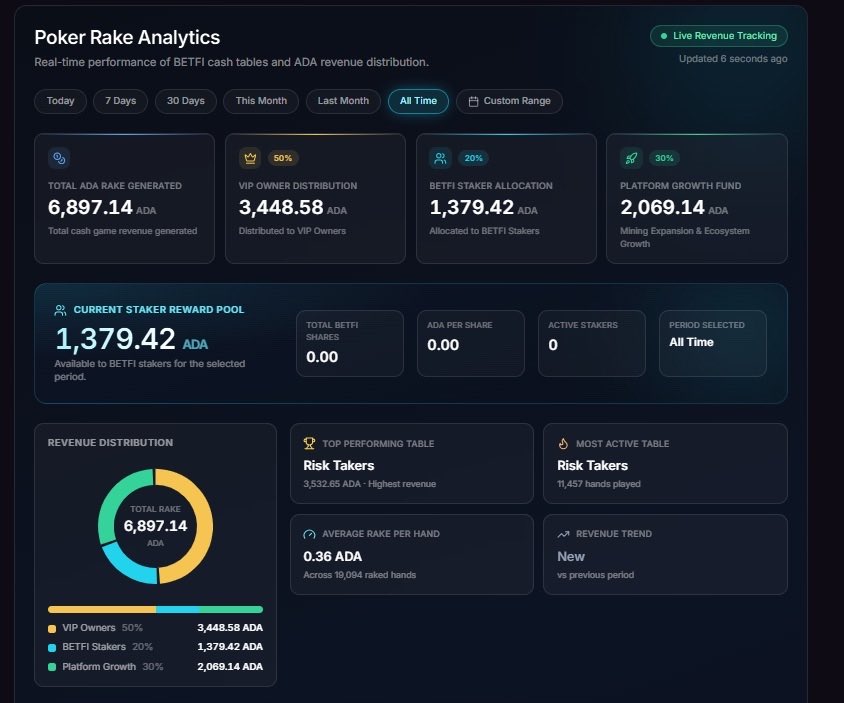Select the Today time filter

coord(60,101)
